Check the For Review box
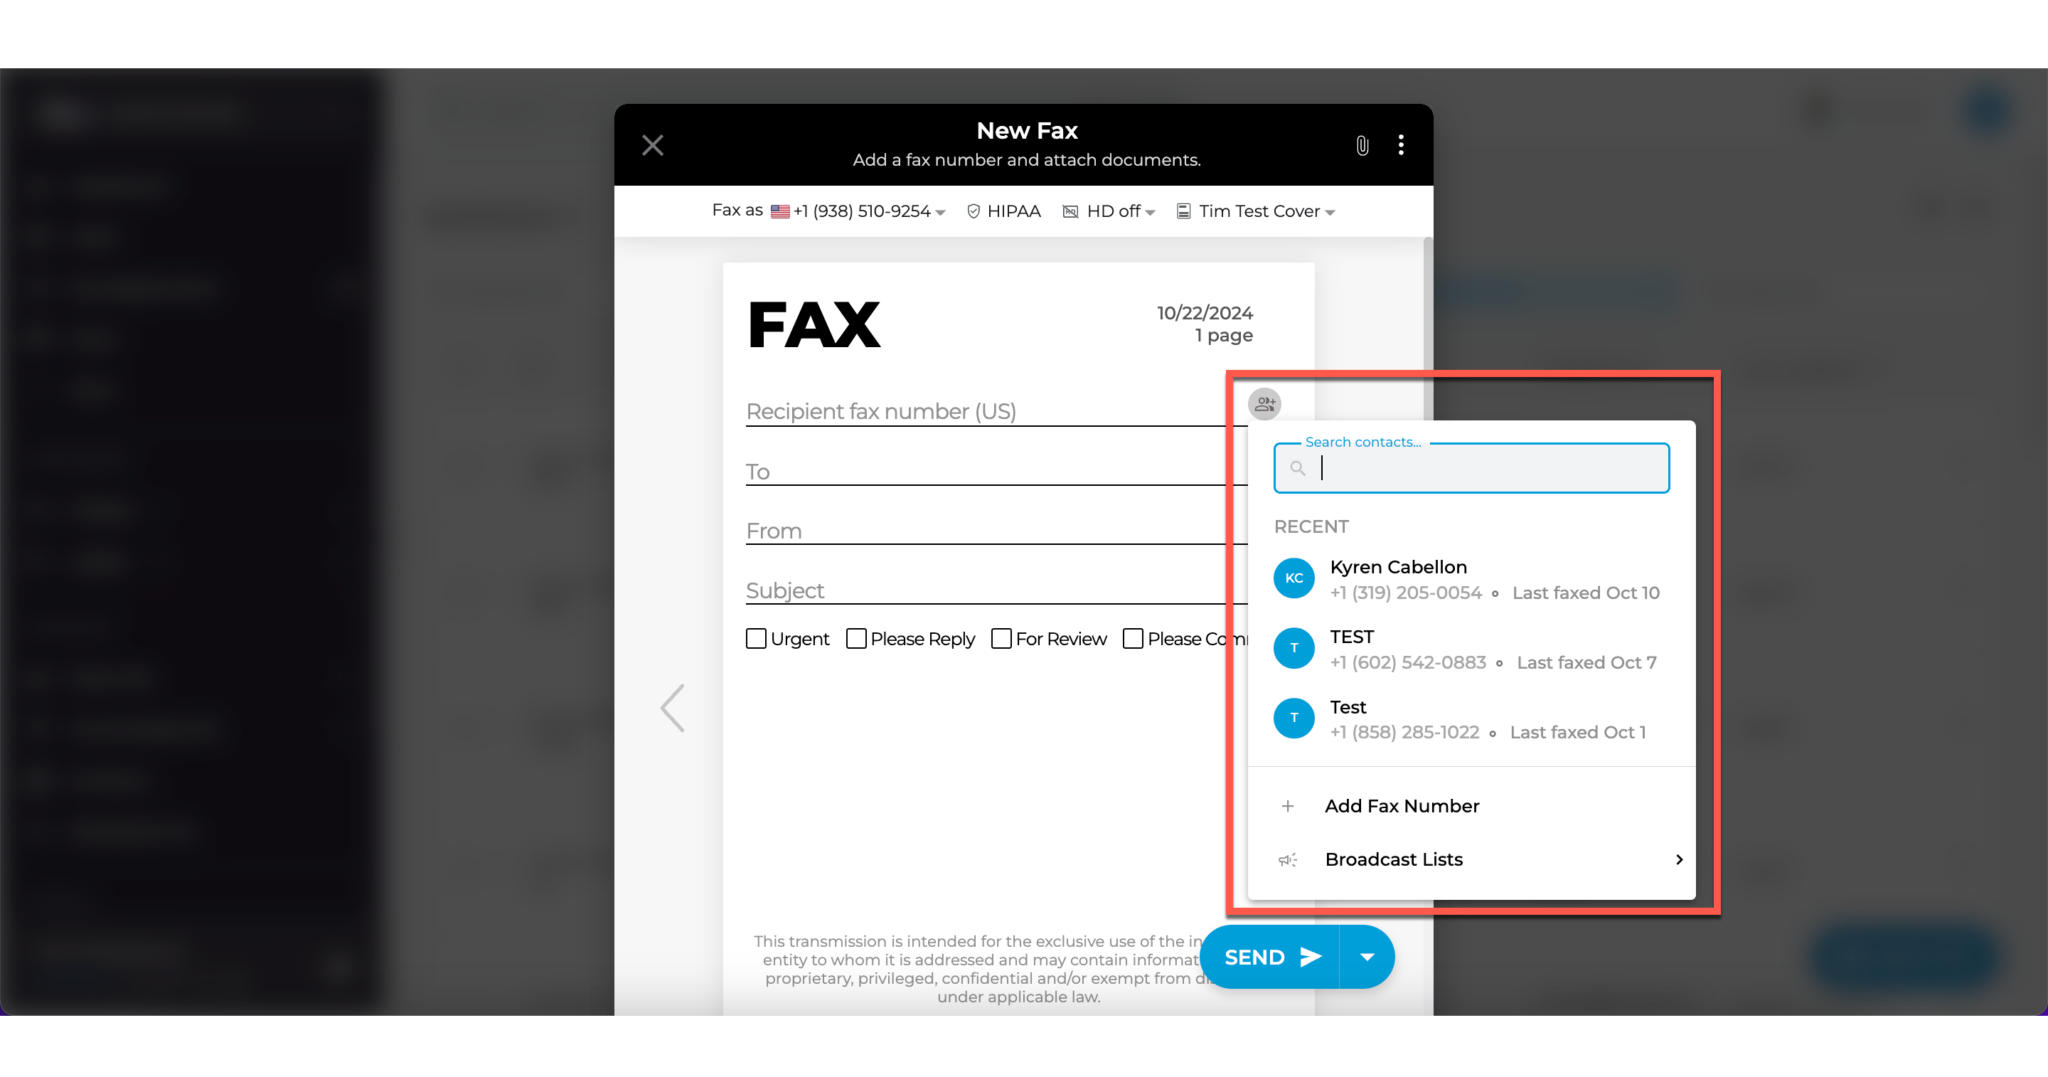Screen dimensions: 2048x1077 1001,638
